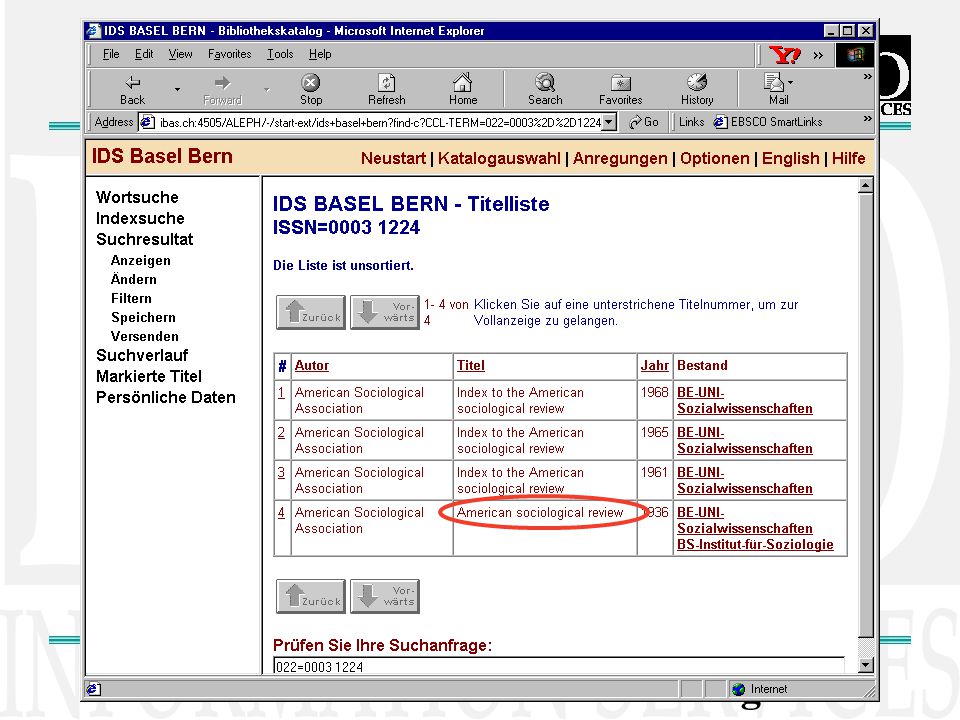Open the Katalogauswahl header link

click(x=499, y=159)
